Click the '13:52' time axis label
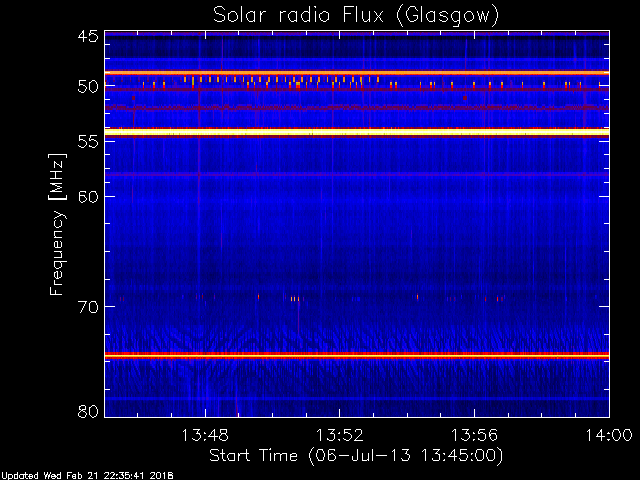The image size is (640, 480). pyautogui.click(x=340, y=435)
